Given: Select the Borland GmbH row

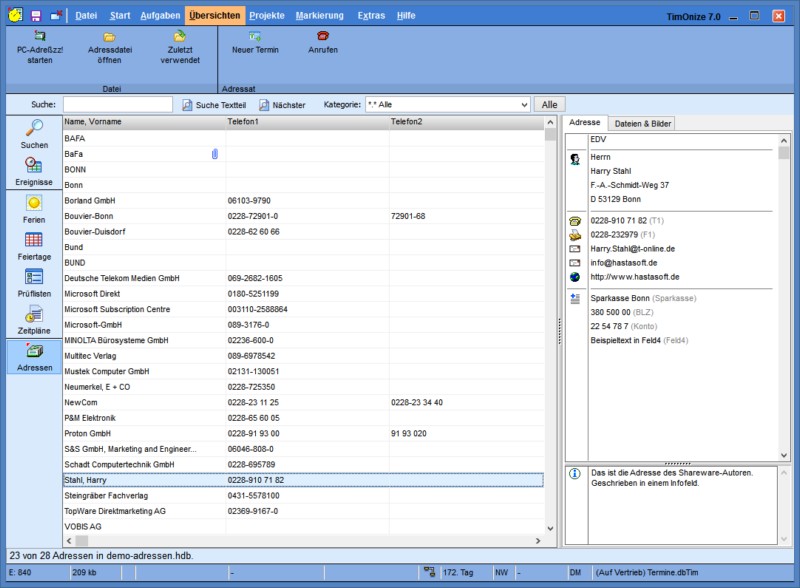Looking at the screenshot, I should (303, 201).
